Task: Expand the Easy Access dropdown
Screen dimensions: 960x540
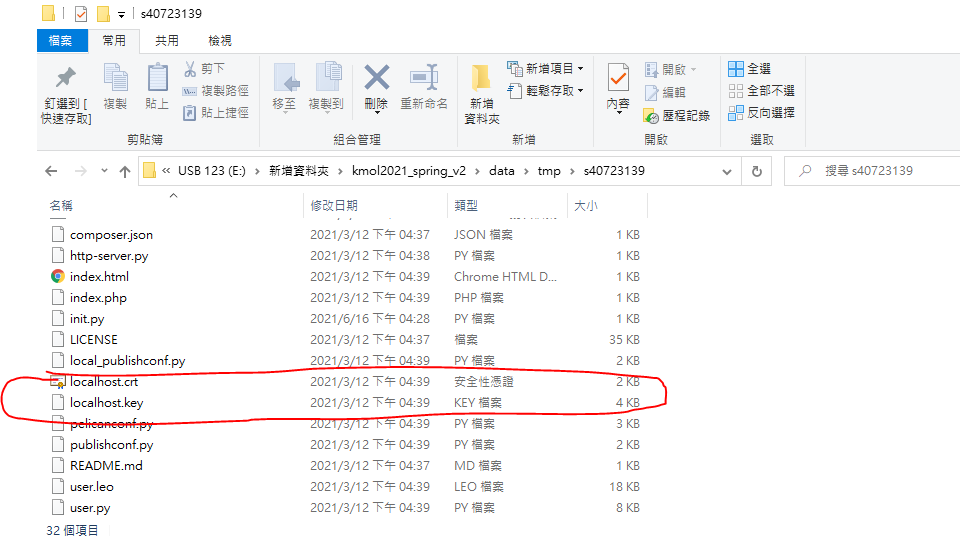Action: click(580, 91)
